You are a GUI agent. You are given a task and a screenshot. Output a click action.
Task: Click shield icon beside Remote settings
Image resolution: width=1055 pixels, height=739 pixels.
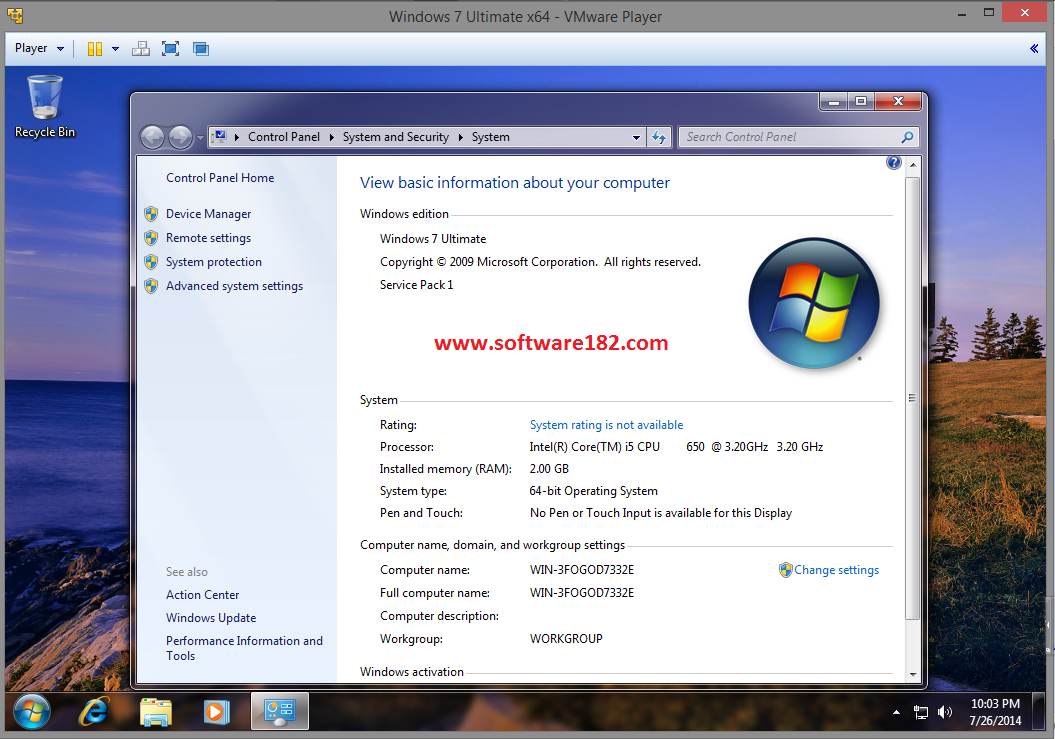(151, 238)
